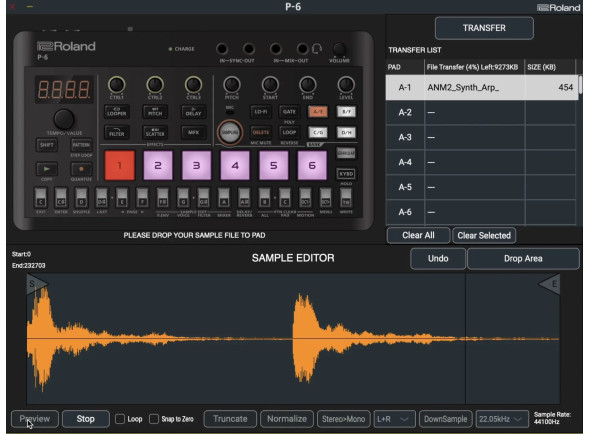
Task: Click the LOOP button next to DELETE
Action: coord(289,132)
